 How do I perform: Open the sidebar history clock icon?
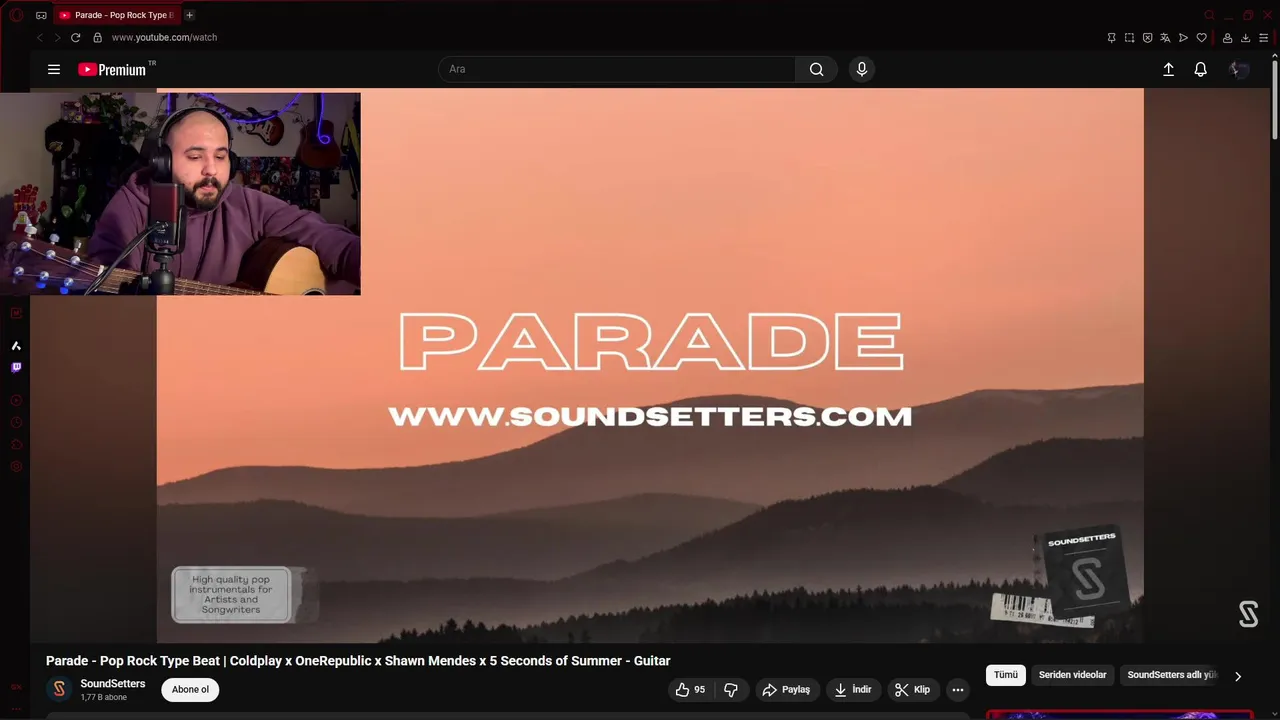point(16,422)
